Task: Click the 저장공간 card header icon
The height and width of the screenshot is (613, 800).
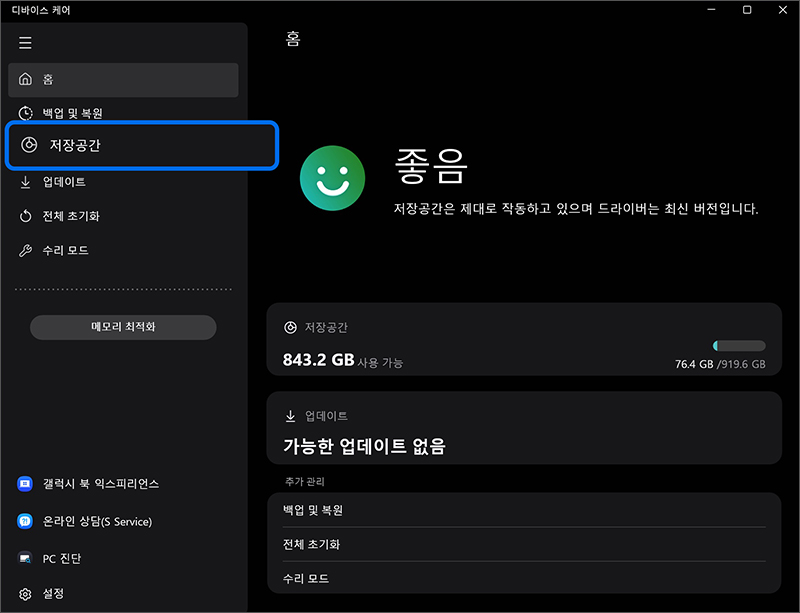Action: [x=290, y=327]
